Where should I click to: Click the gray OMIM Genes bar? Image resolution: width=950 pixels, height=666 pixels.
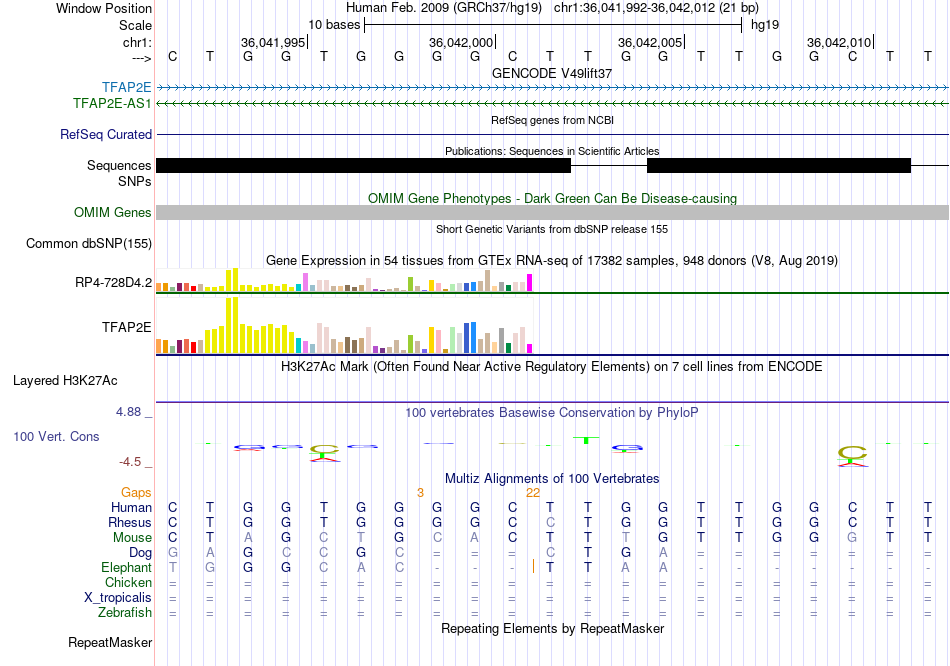(x=553, y=212)
